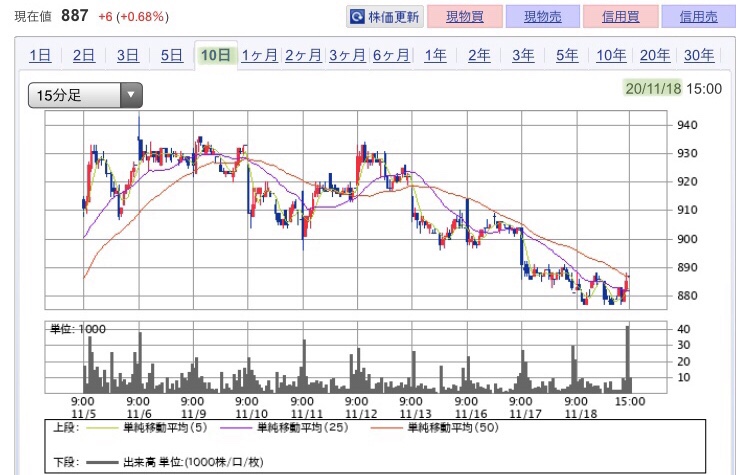Switch chart to the 2年 tab
Screen dimensions: 743x475
tap(479, 55)
